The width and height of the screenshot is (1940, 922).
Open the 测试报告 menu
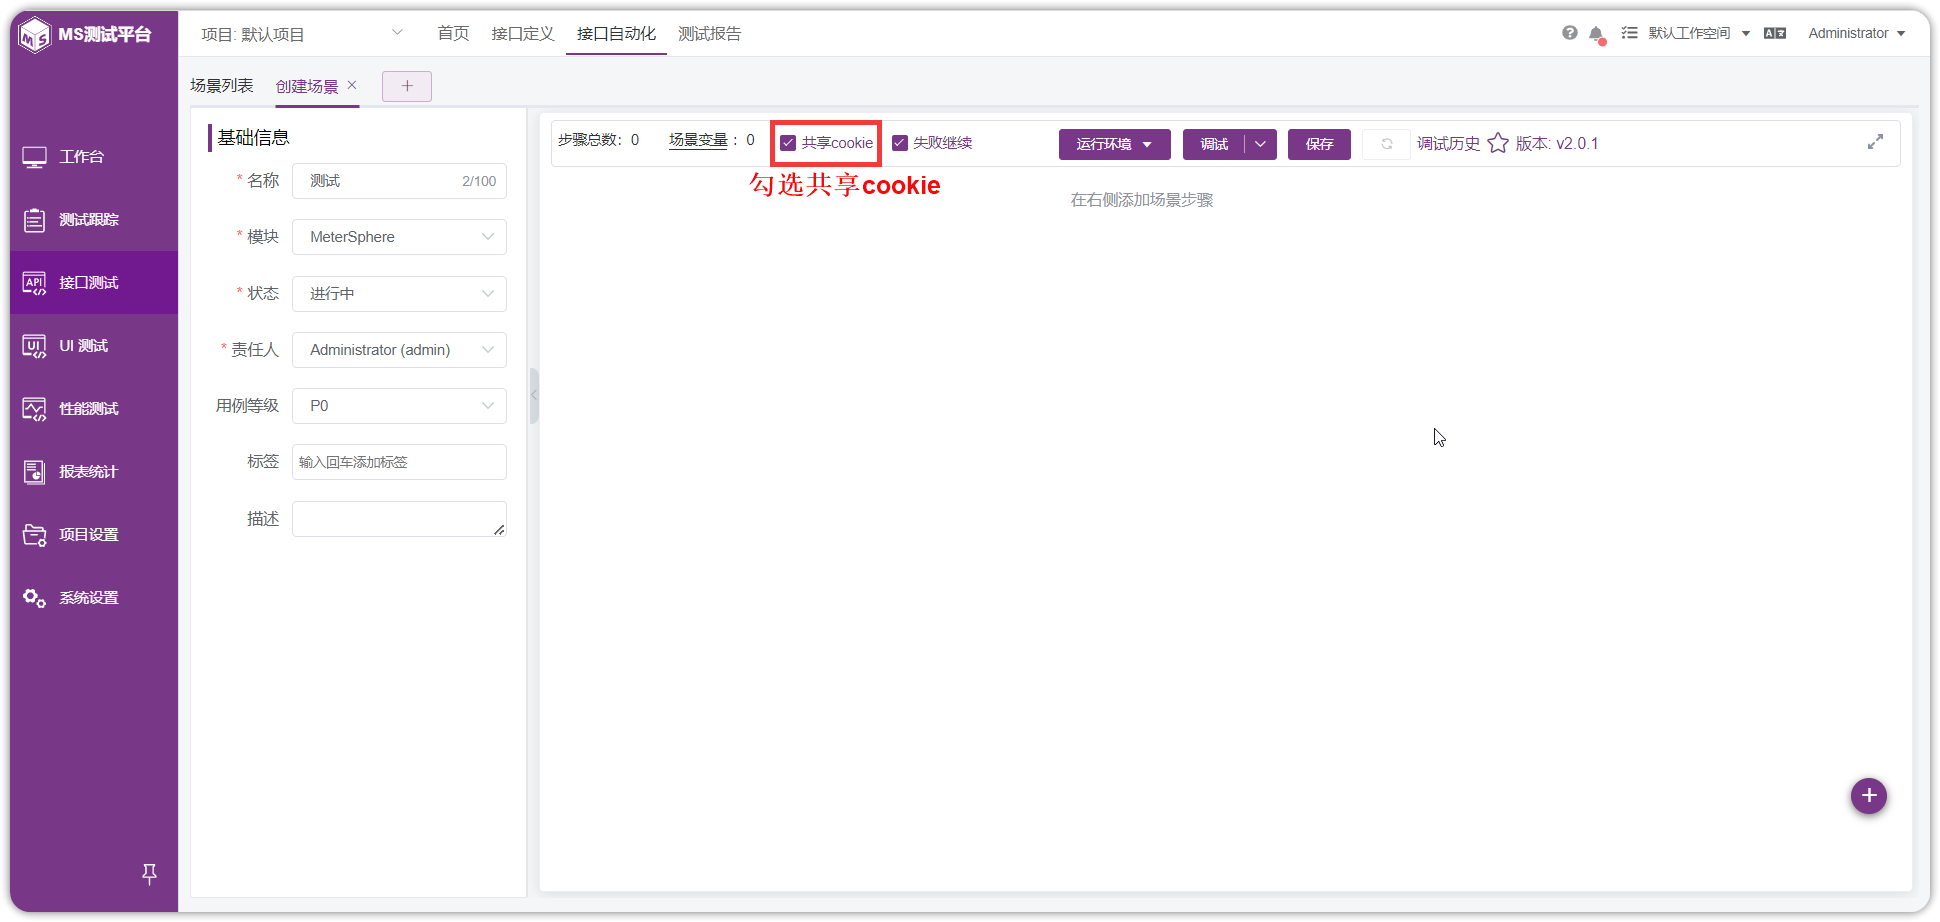point(710,33)
